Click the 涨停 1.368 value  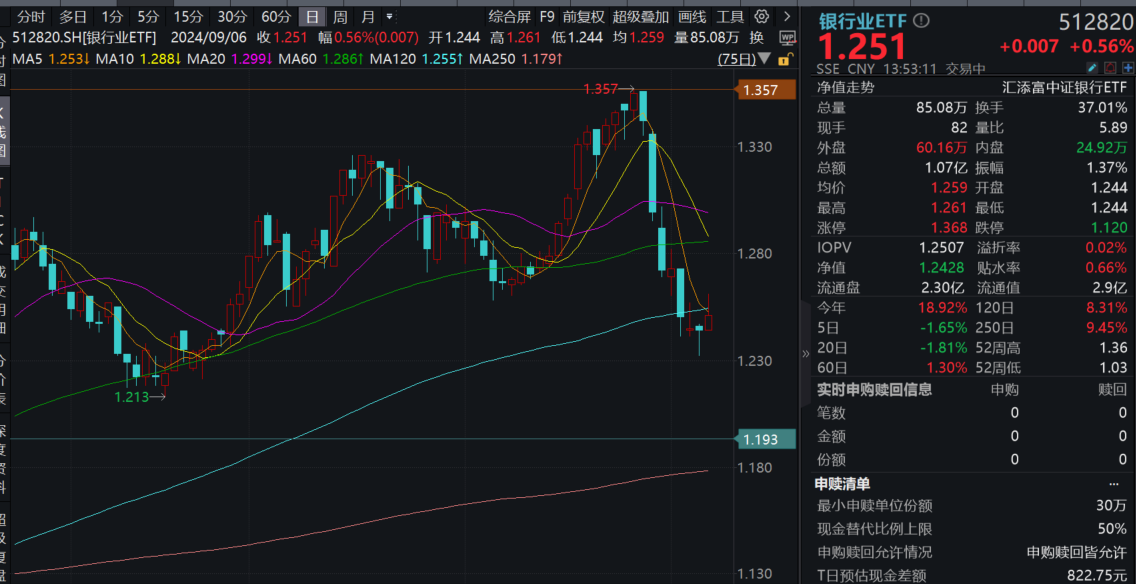tap(951, 228)
